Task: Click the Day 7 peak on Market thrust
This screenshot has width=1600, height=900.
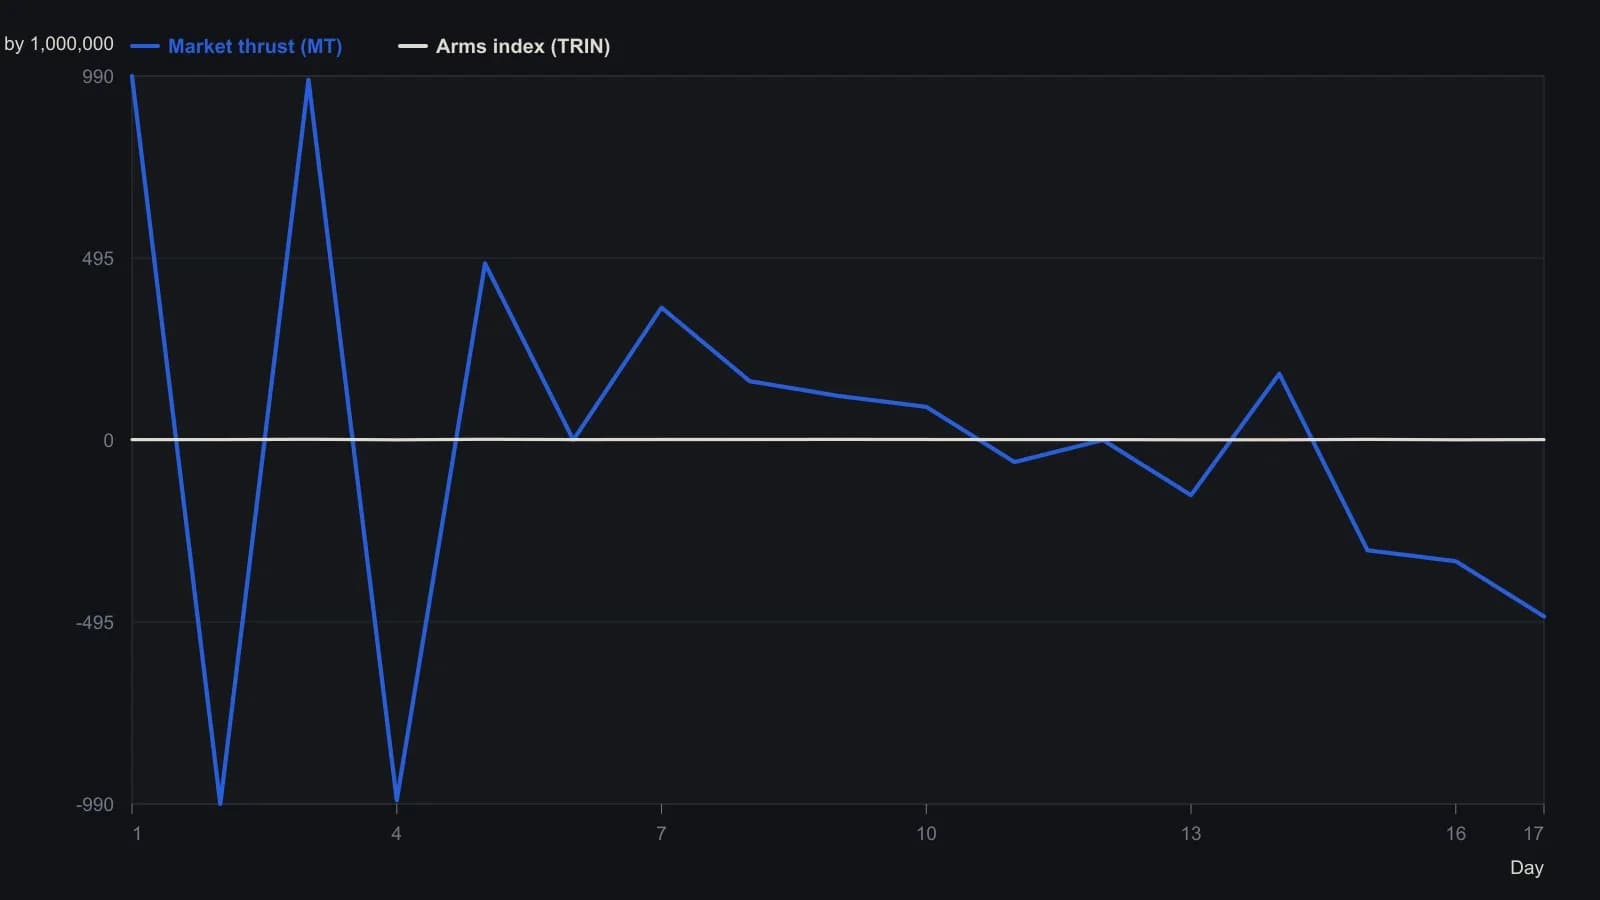Action: 661,307
